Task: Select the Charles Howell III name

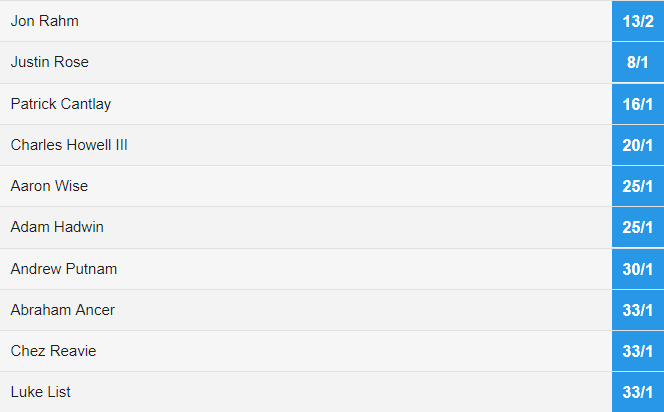Action: pos(69,145)
